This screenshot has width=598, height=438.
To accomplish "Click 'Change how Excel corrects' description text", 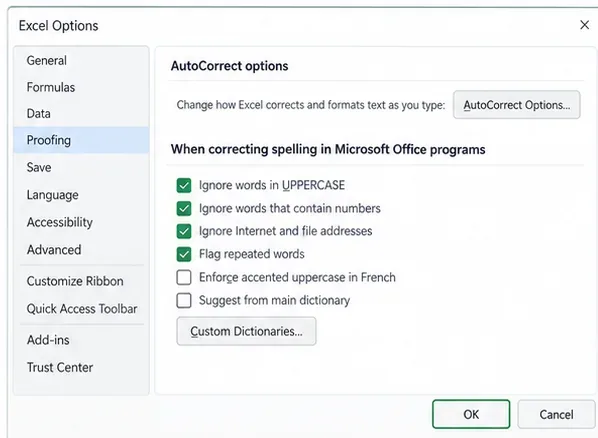I will tap(311, 105).
